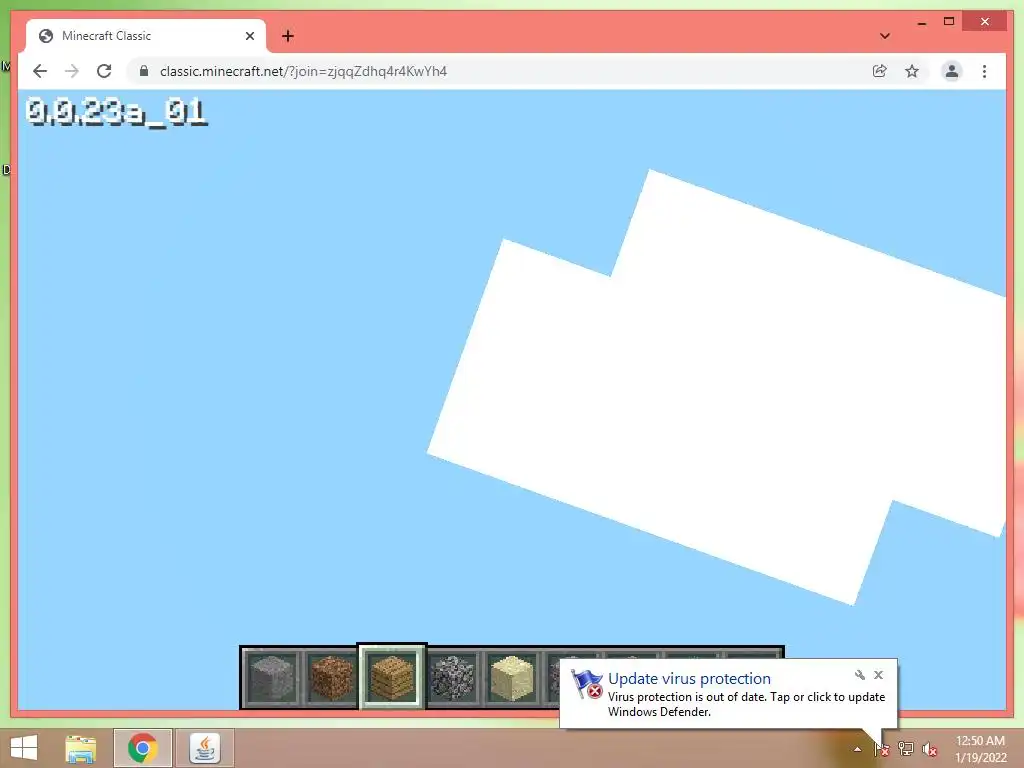Viewport: 1024px width, 768px height.
Task: Click the Action Center flag icon
Action: pos(881,749)
